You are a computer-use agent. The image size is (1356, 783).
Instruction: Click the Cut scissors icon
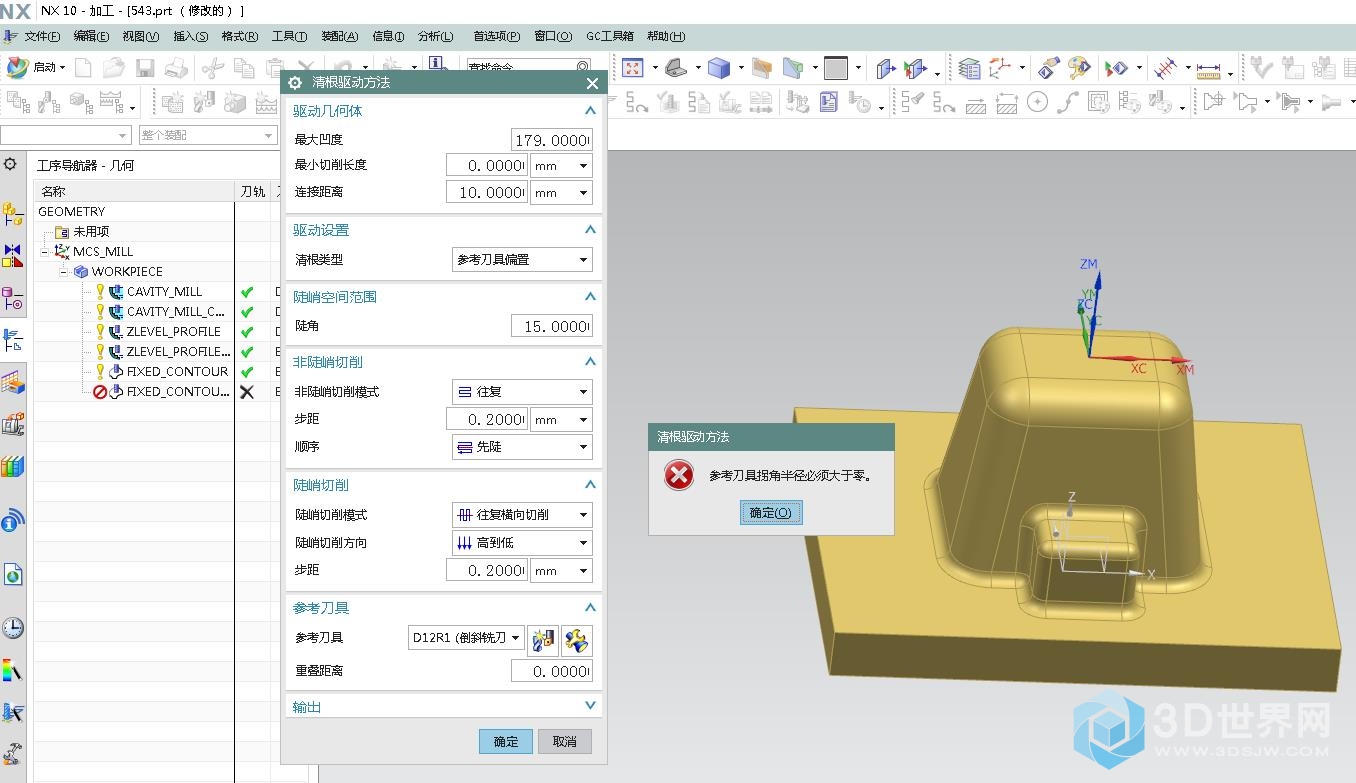point(212,68)
